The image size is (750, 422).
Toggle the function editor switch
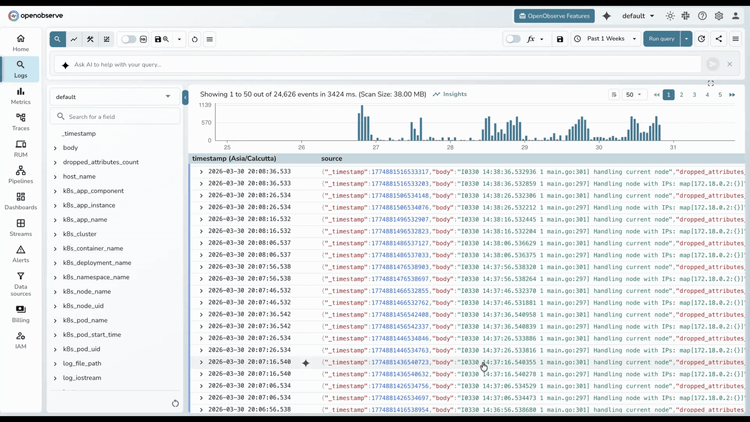(x=513, y=39)
